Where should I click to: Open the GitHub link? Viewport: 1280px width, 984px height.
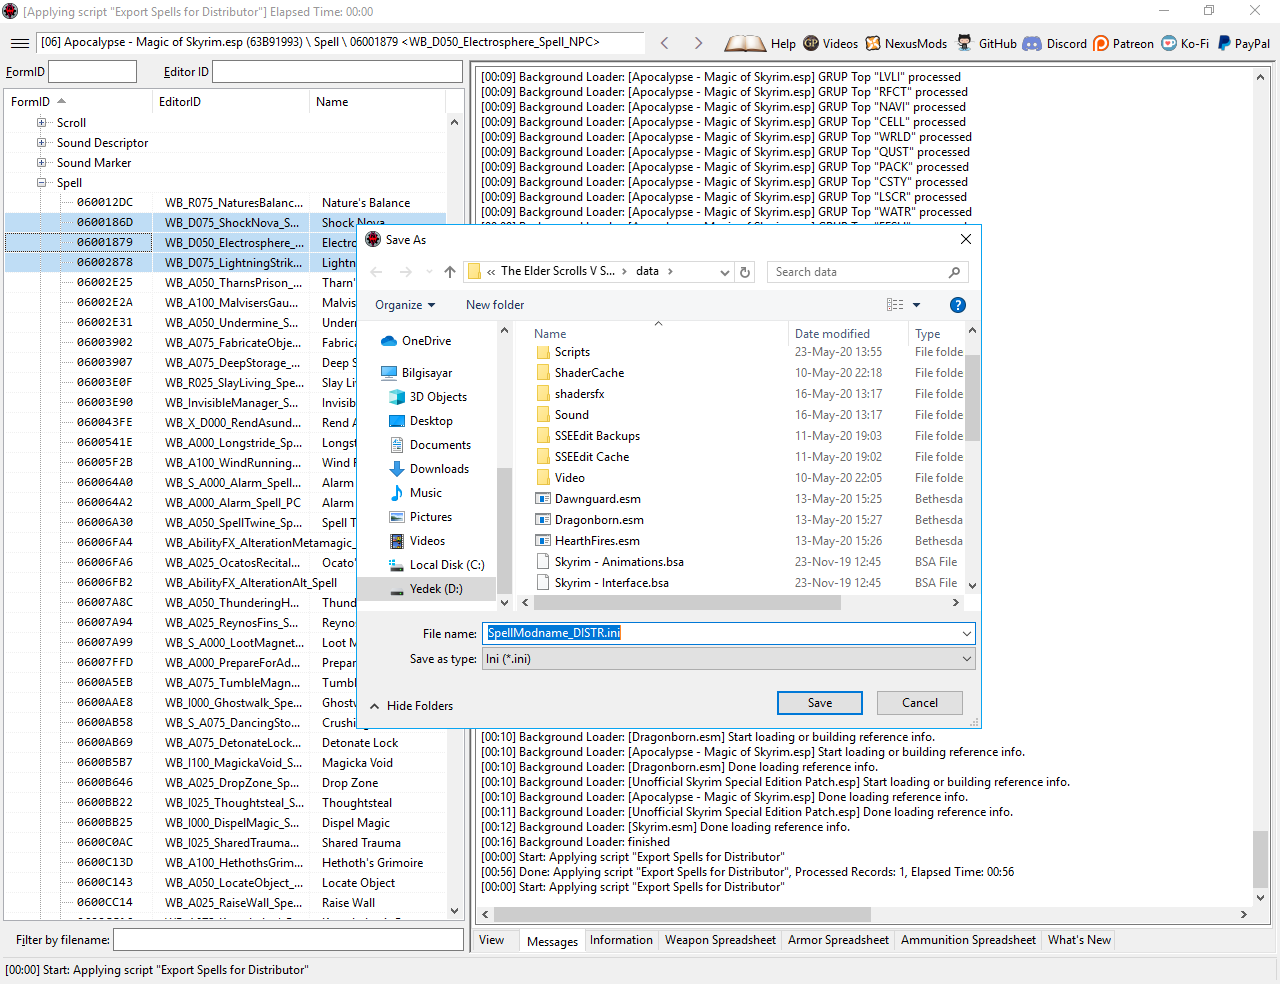964,43
